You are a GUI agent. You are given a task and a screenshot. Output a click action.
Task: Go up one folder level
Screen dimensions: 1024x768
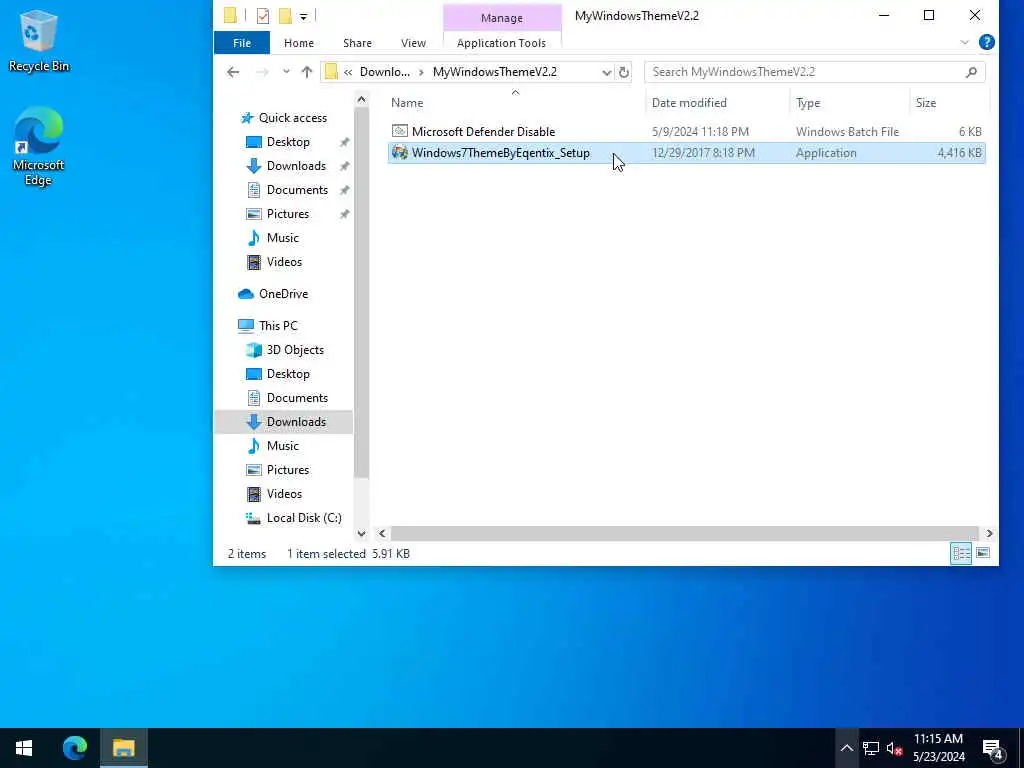[306, 72]
